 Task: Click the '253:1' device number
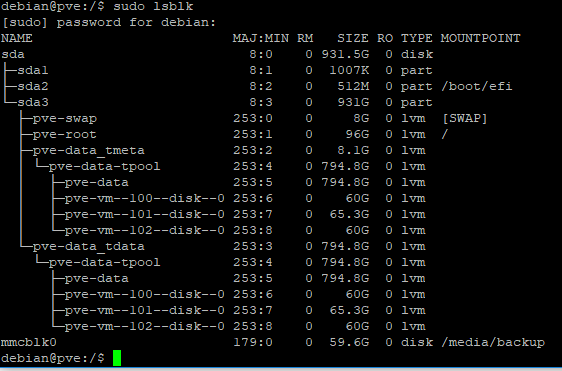click(x=253, y=134)
